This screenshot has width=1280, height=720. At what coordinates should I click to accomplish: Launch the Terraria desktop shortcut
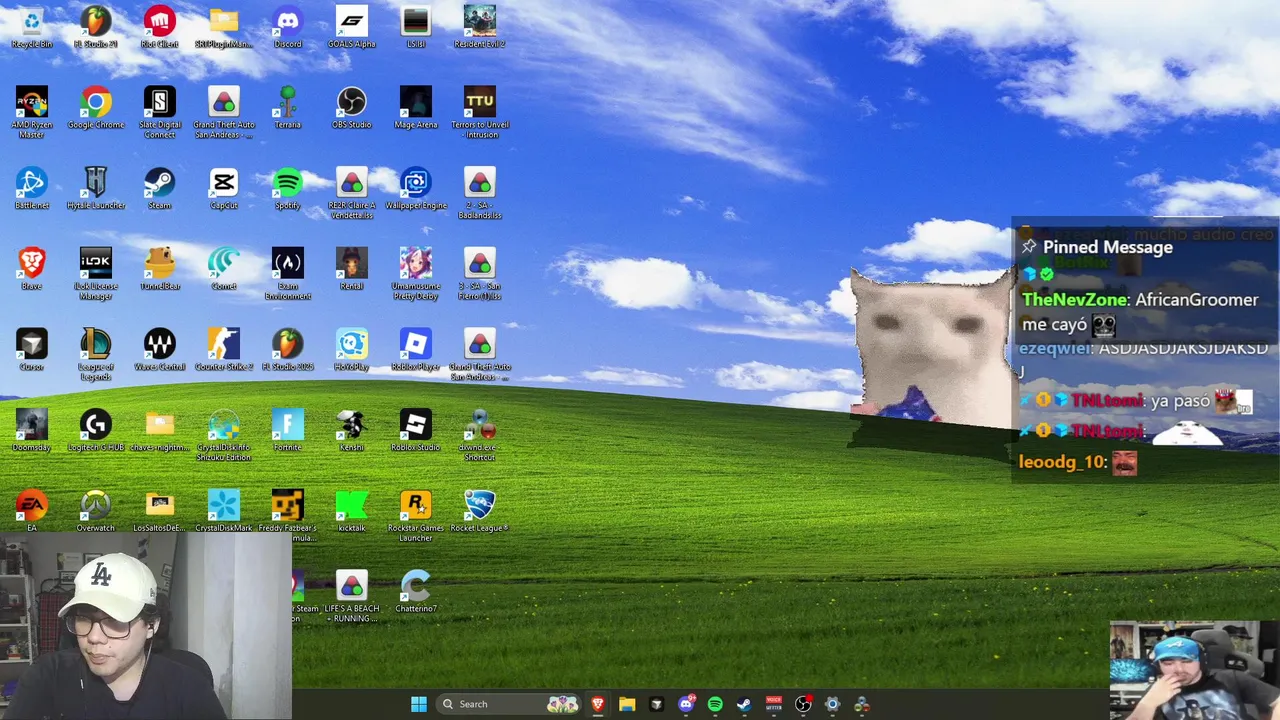click(x=288, y=108)
